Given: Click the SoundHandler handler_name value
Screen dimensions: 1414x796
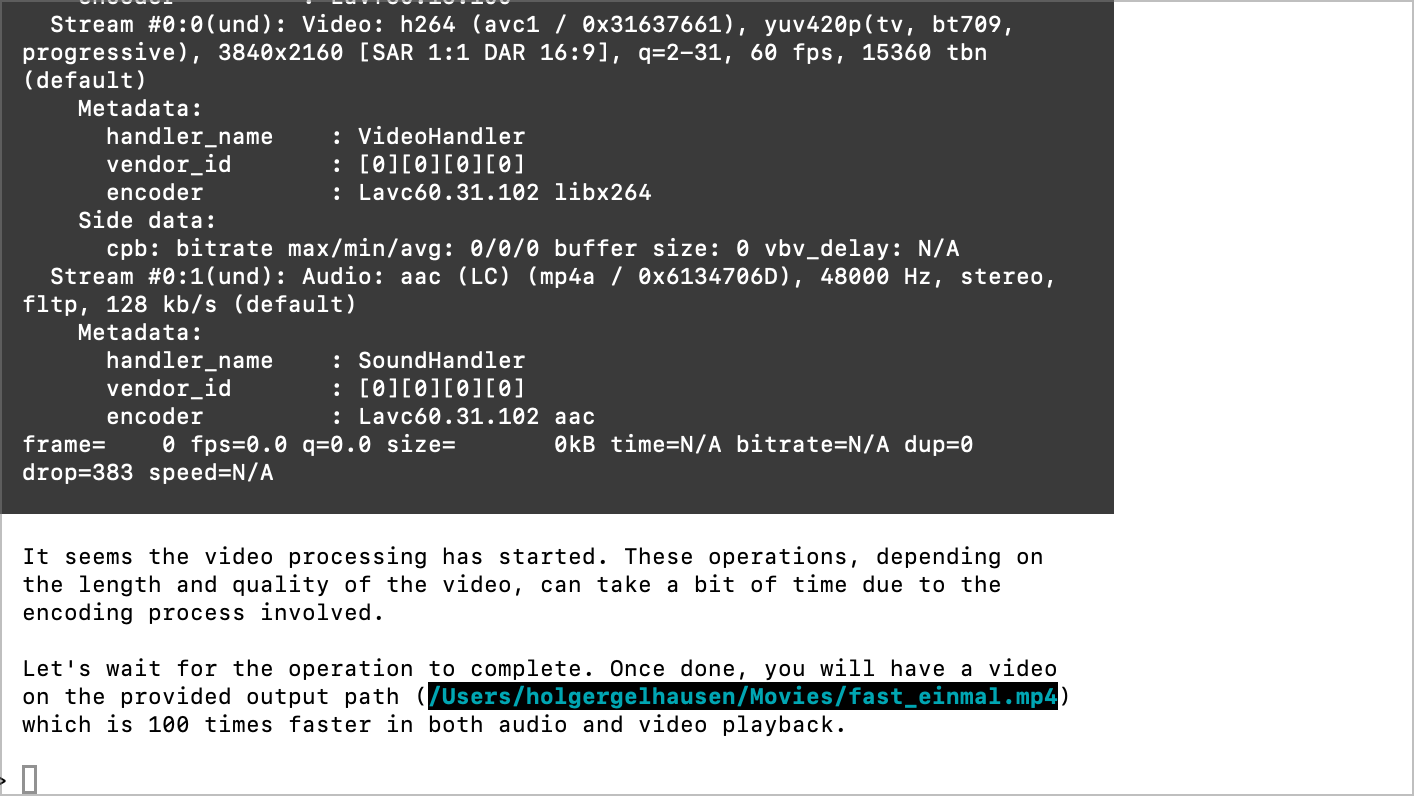Looking at the screenshot, I should (442, 361).
